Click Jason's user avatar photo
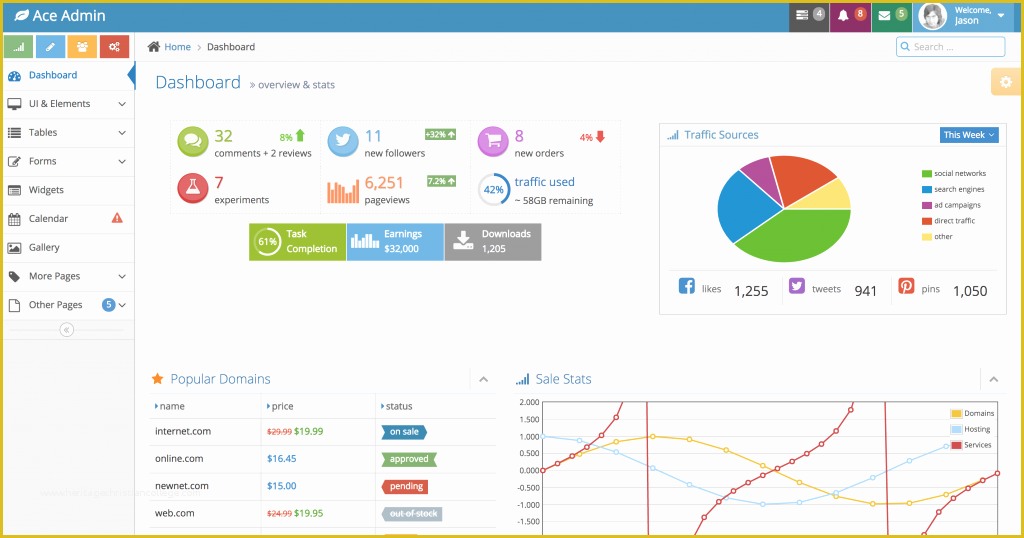 [933, 16]
